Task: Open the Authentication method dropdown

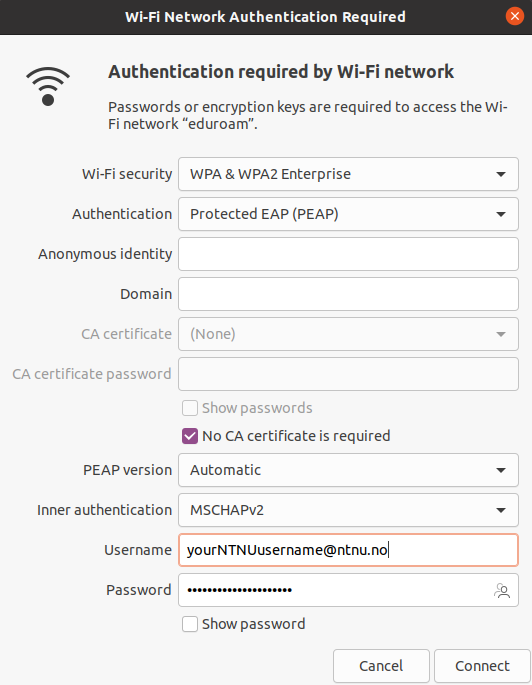Action: coord(348,214)
